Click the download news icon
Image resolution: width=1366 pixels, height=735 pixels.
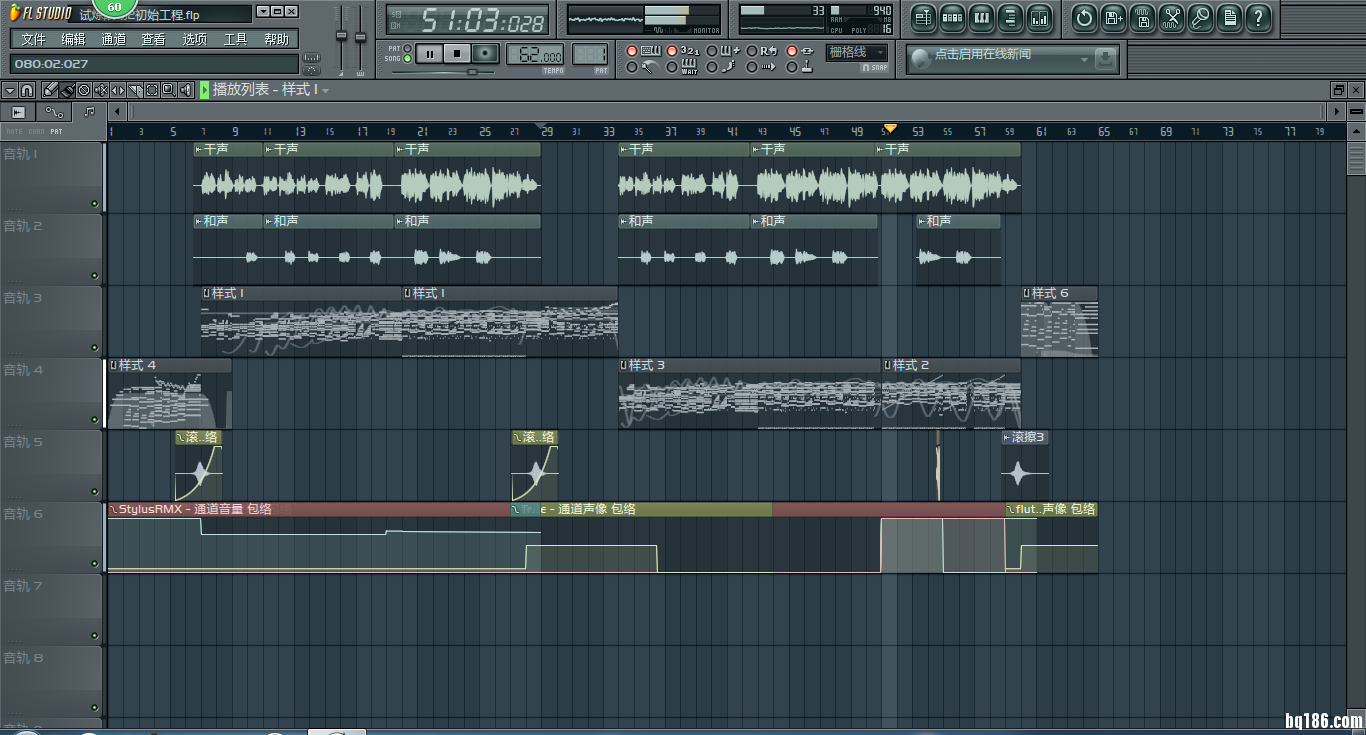tap(1105, 59)
